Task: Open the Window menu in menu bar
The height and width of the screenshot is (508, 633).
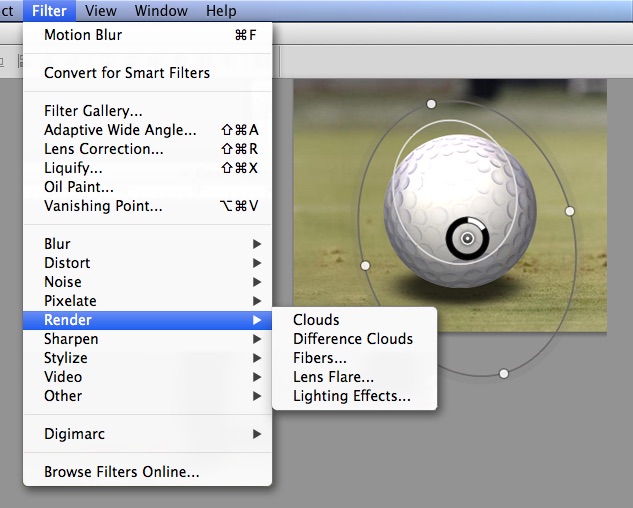Action: pyautogui.click(x=161, y=11)
